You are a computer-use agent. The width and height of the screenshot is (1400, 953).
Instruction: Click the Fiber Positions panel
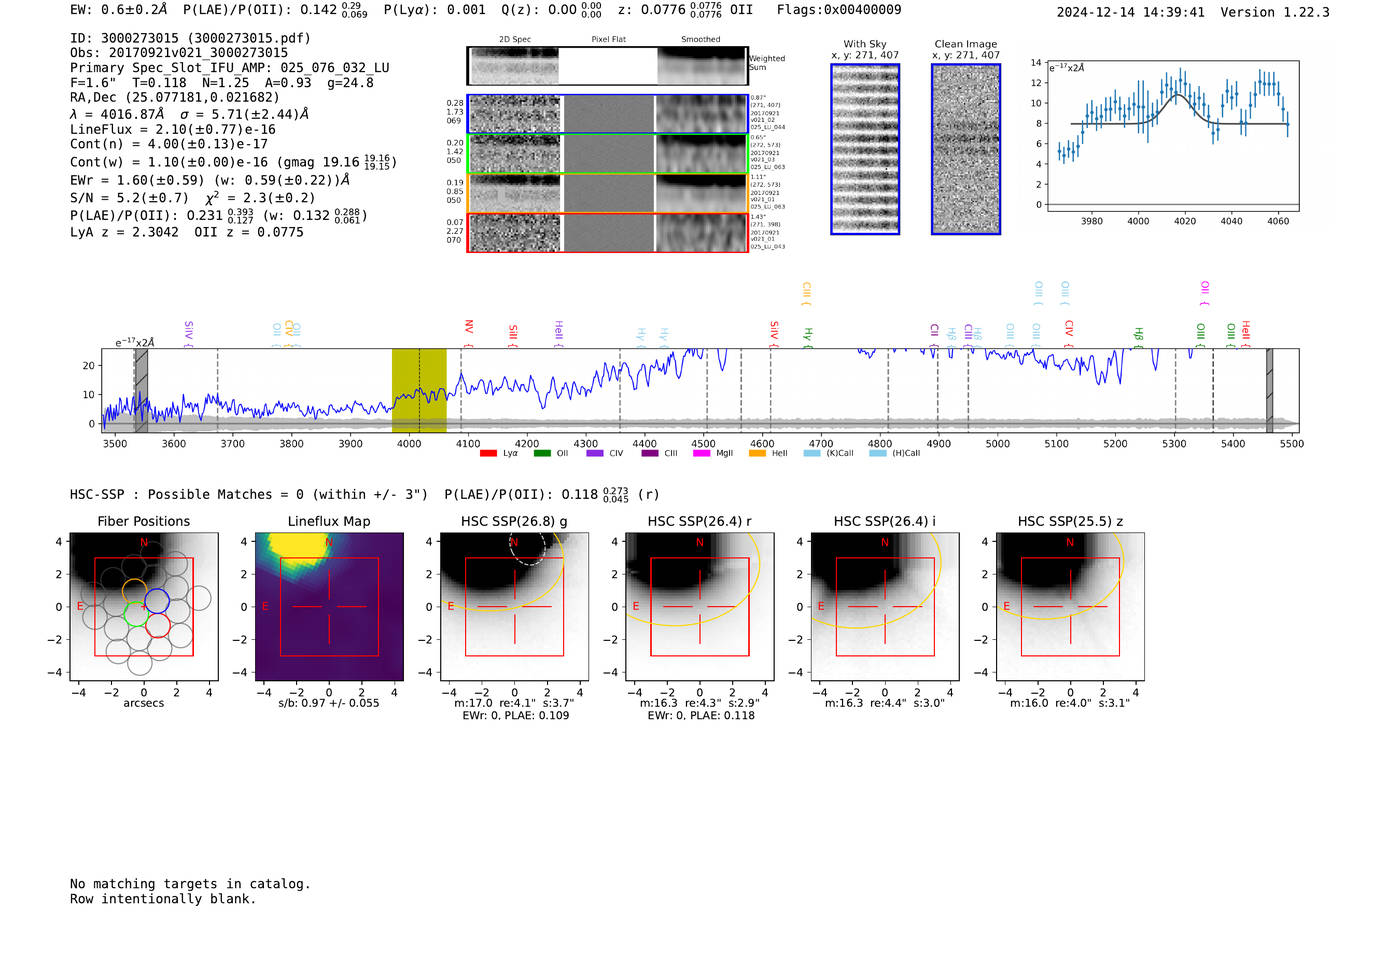144,607
